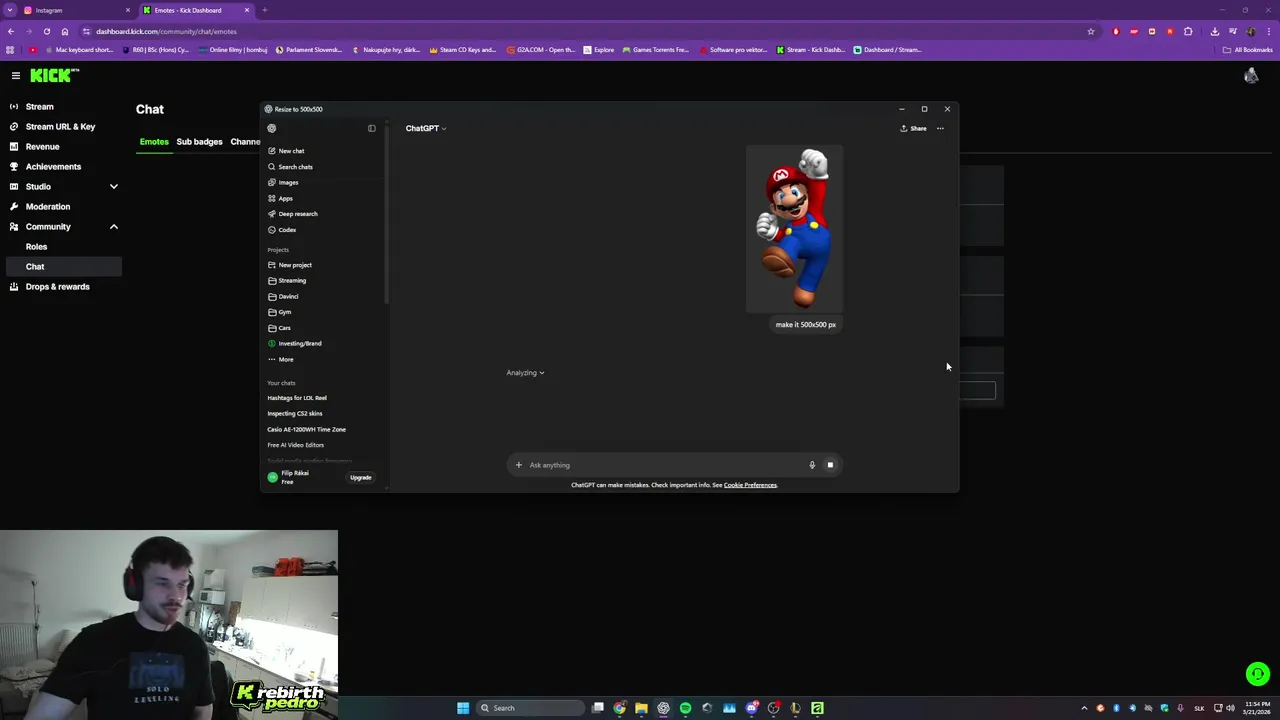Open the three-dot conversation options menu

tap(940, 128)
